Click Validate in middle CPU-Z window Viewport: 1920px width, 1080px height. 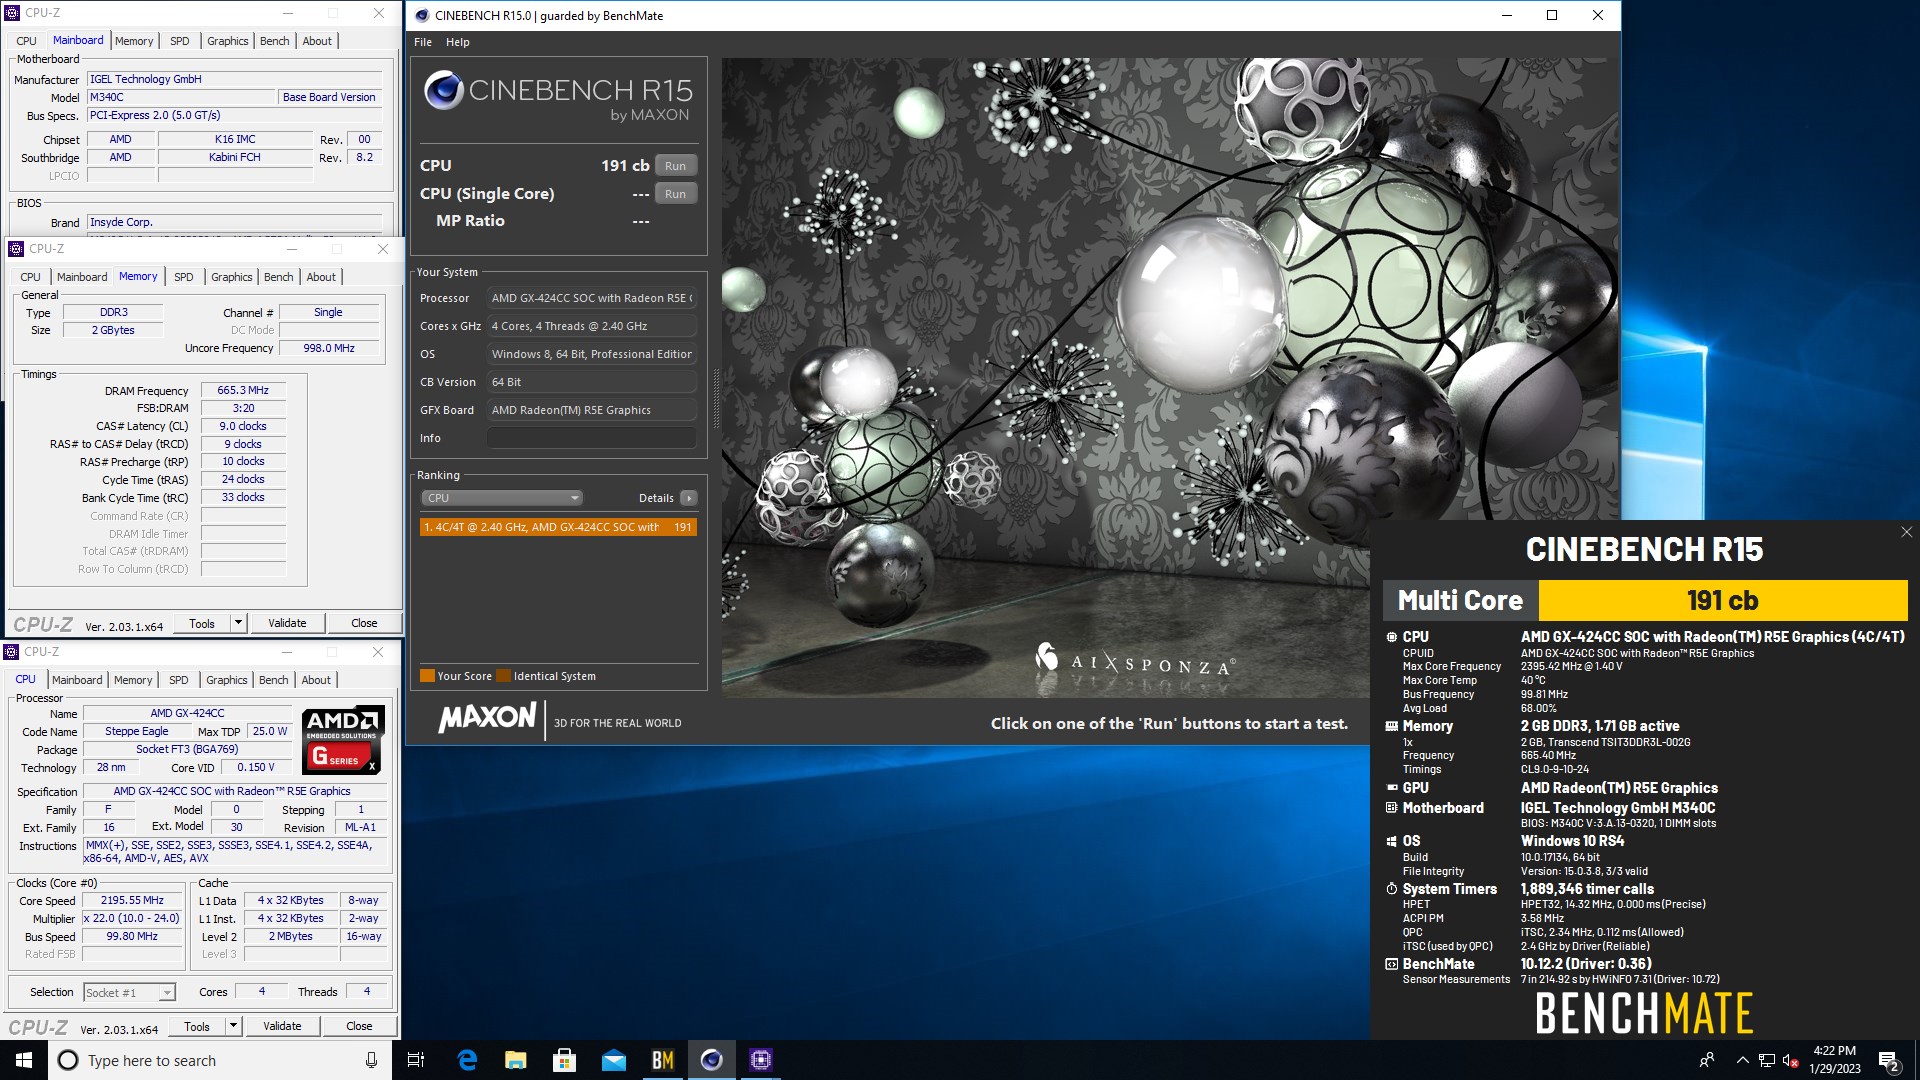287,623
